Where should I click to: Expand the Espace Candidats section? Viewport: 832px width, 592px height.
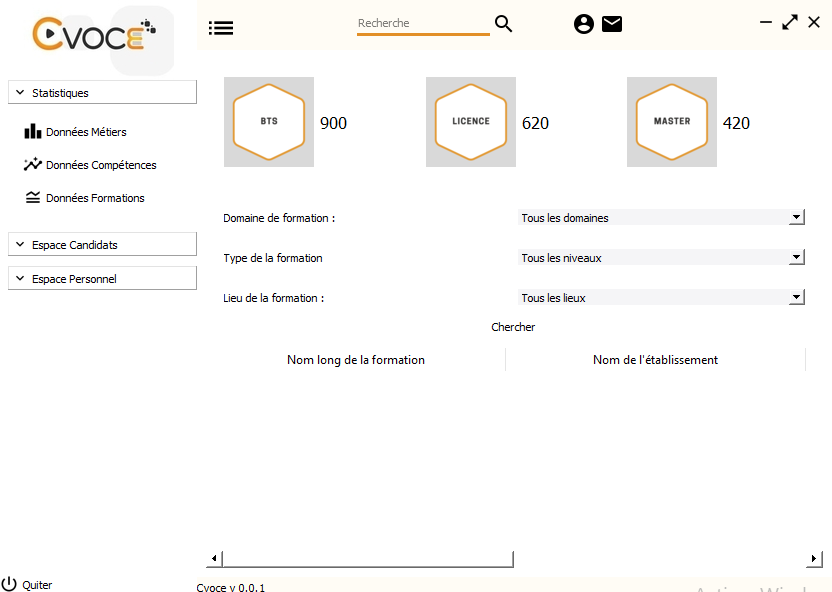point(102,243)
